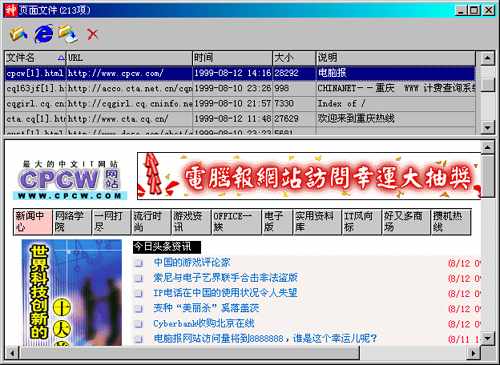
Task: Sort list by 文件名 column header
Action: coord(35,58)
